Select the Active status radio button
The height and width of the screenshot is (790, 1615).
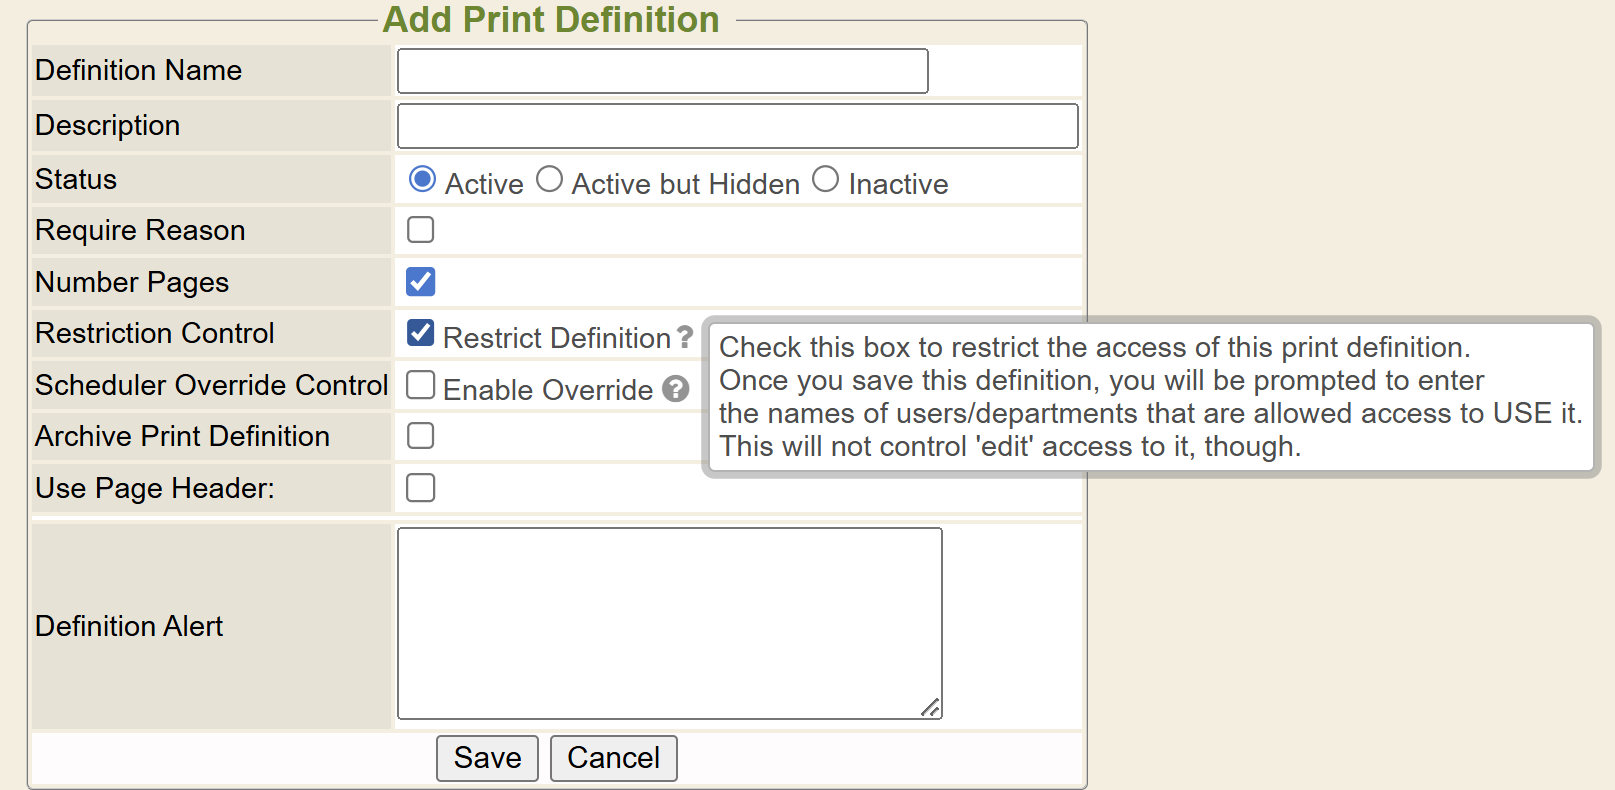(x=422, y=180)
